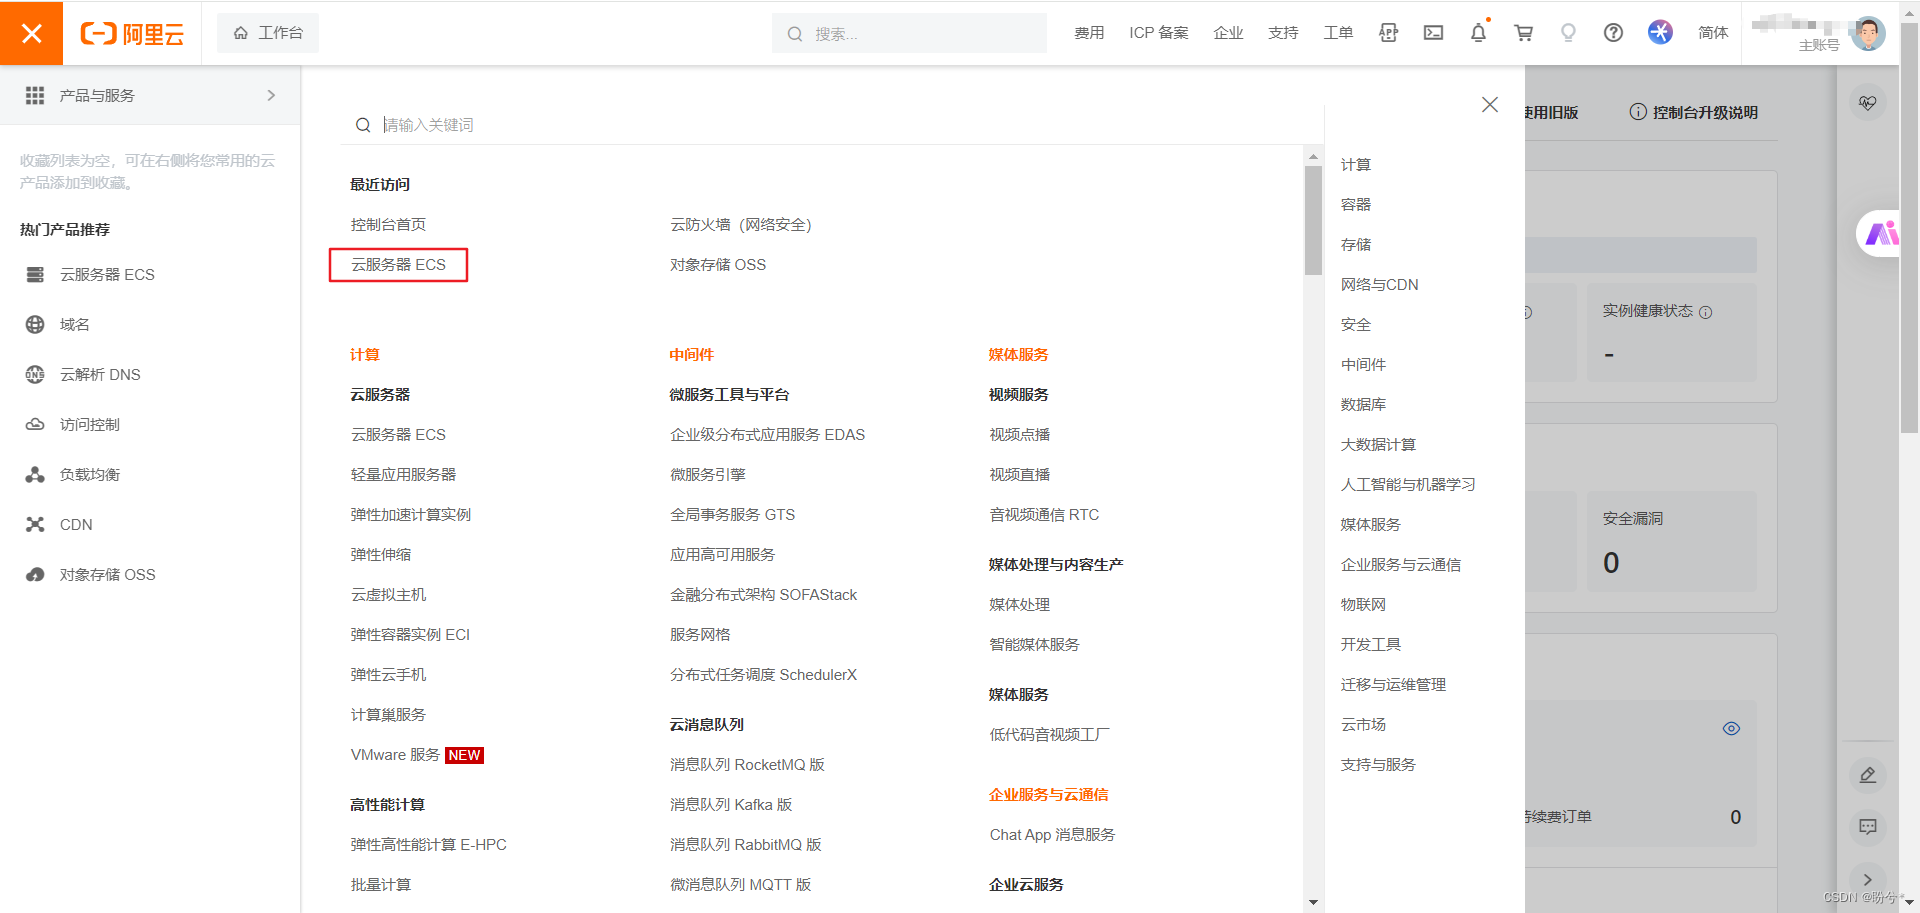Open the help question mark icon
This screenshot has width=1920, height=913.
pyautogui.click(x=1613, y=33)
